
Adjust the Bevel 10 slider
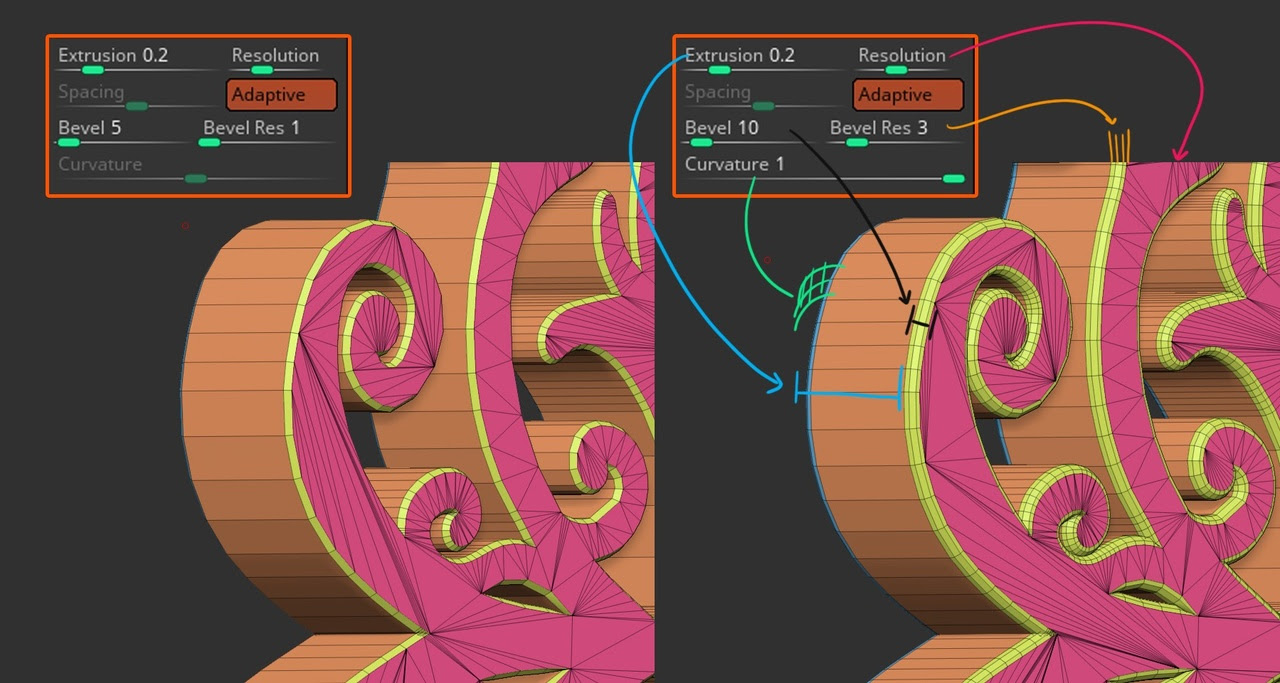(x=750, y=132)
